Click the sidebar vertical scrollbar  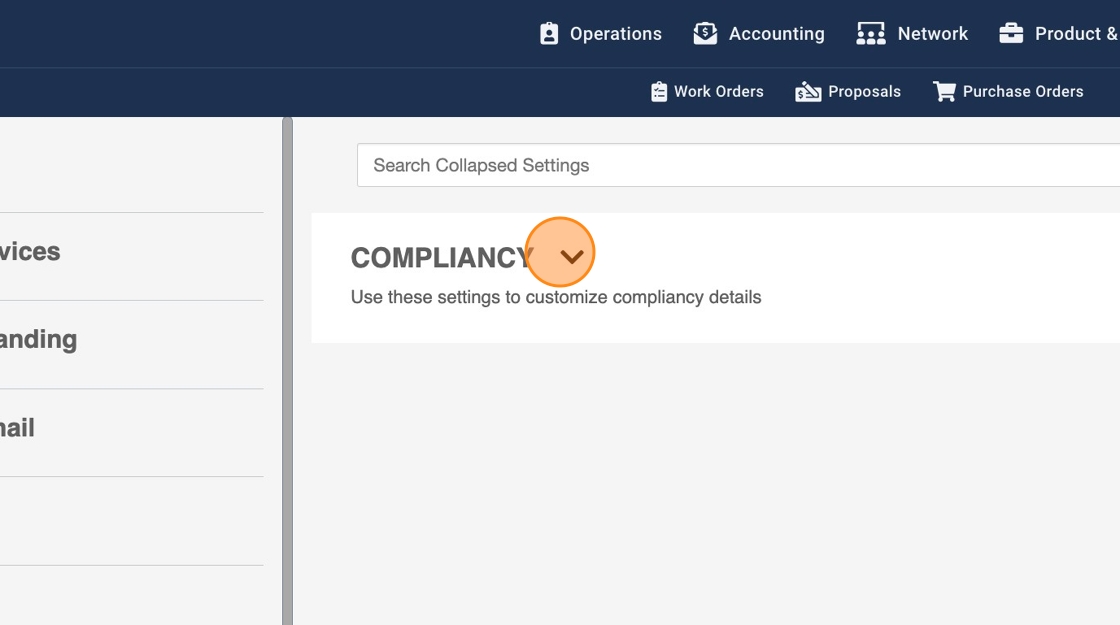pos(287,370)
